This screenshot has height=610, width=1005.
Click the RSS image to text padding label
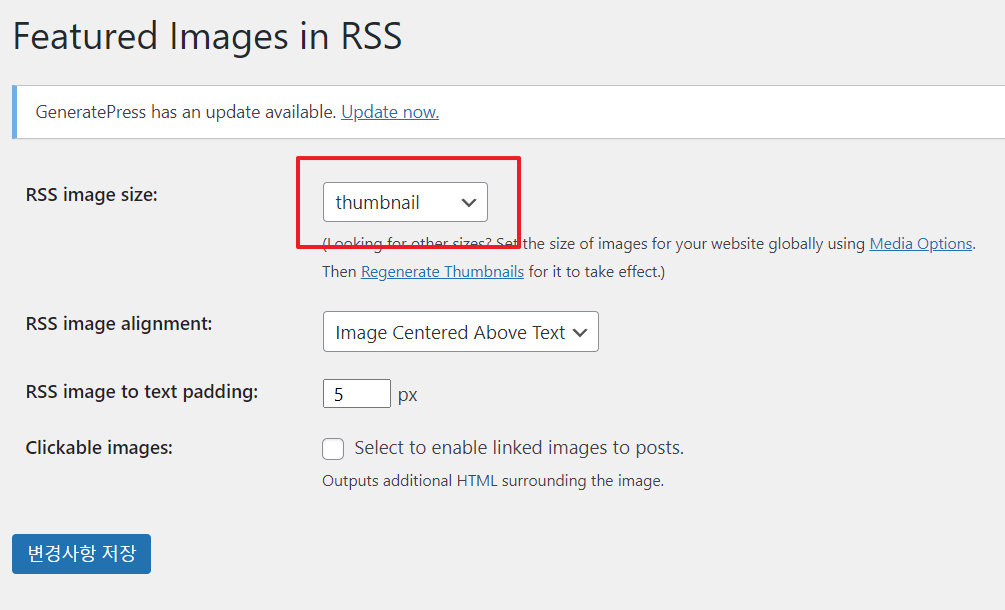coord(142,392)
